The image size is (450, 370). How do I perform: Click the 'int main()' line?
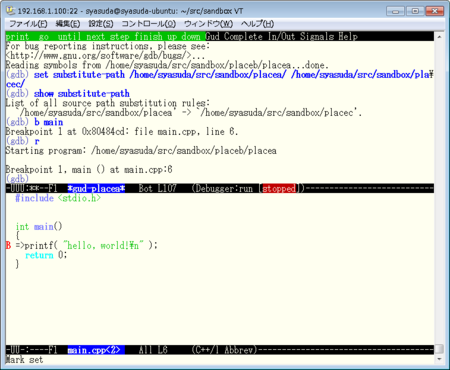click(x=39, y=227)
